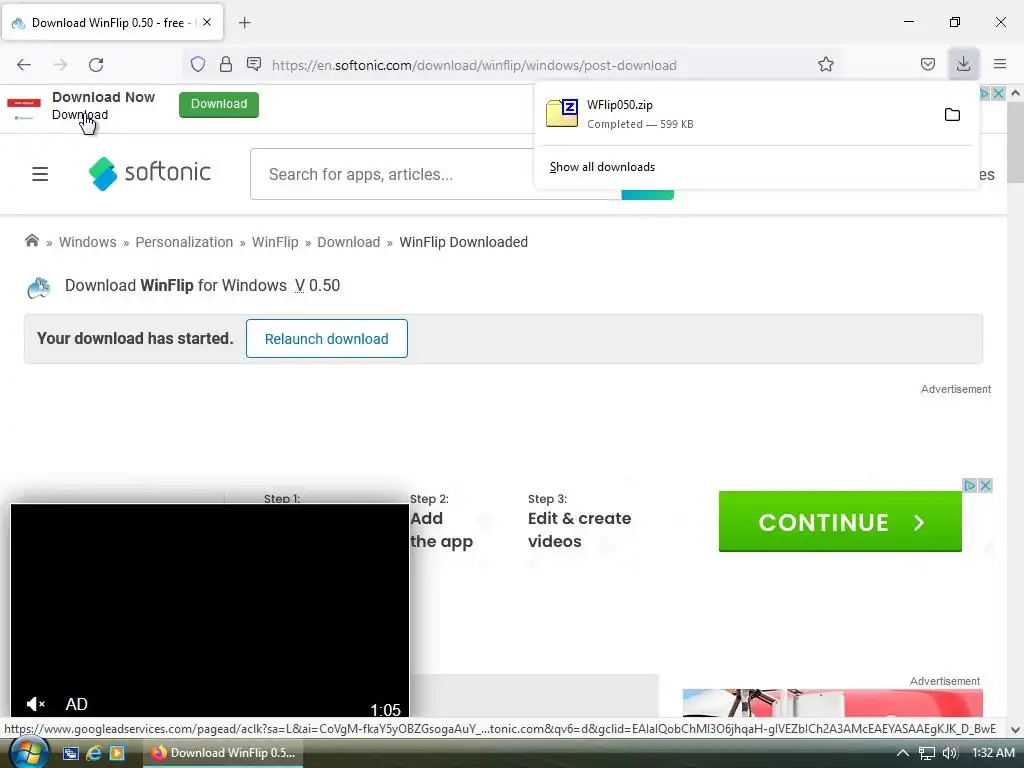The height and width of the screenshot is (768, 1024).
Task: View site security padlock info
Action: pos(226,64)
